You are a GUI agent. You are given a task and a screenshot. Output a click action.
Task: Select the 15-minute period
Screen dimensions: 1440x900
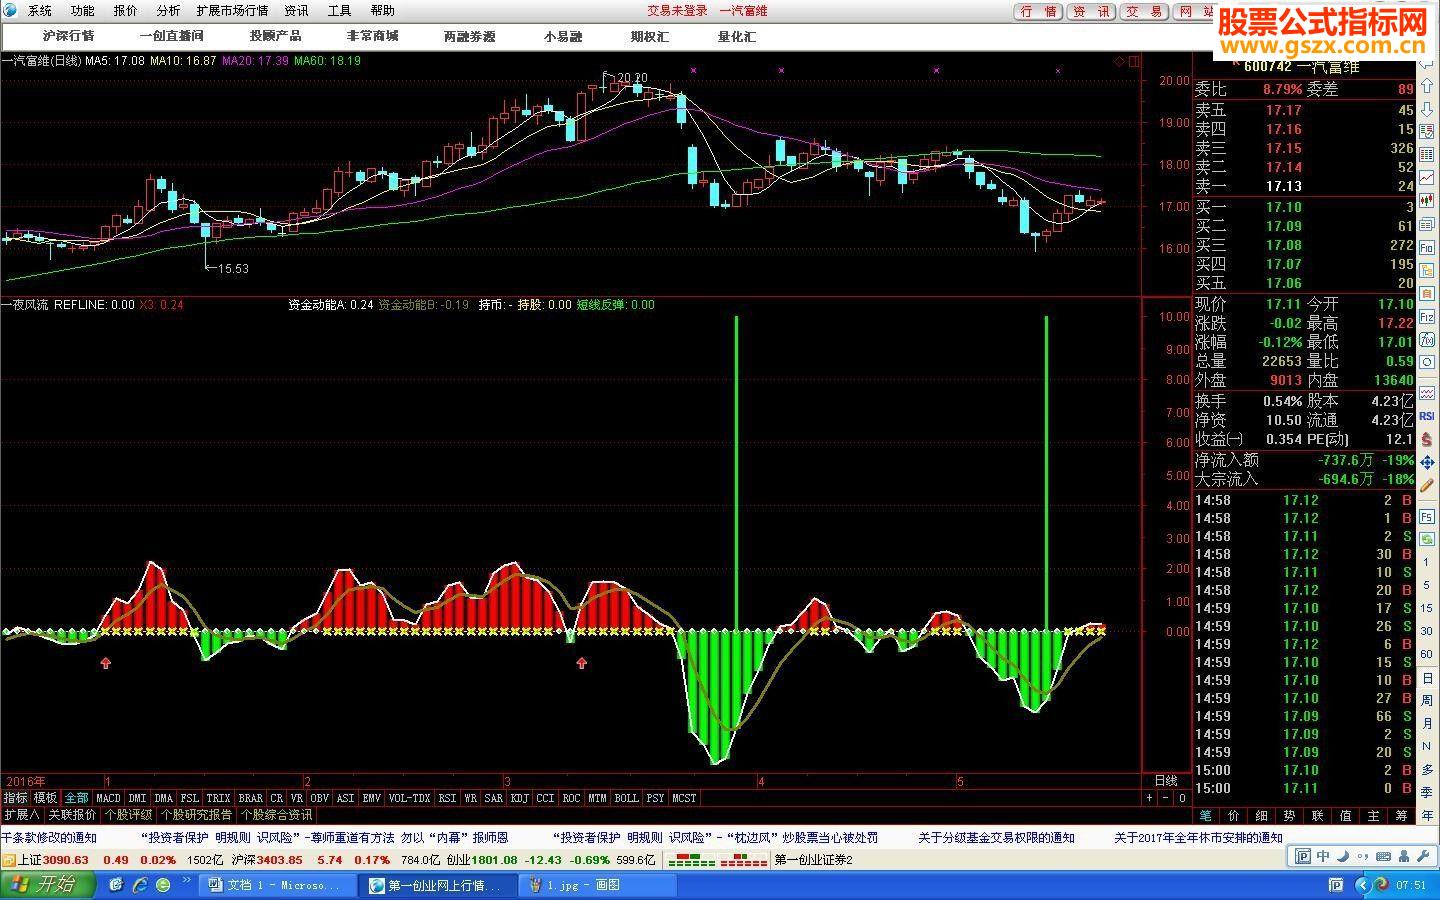(x=1427, y=608)
